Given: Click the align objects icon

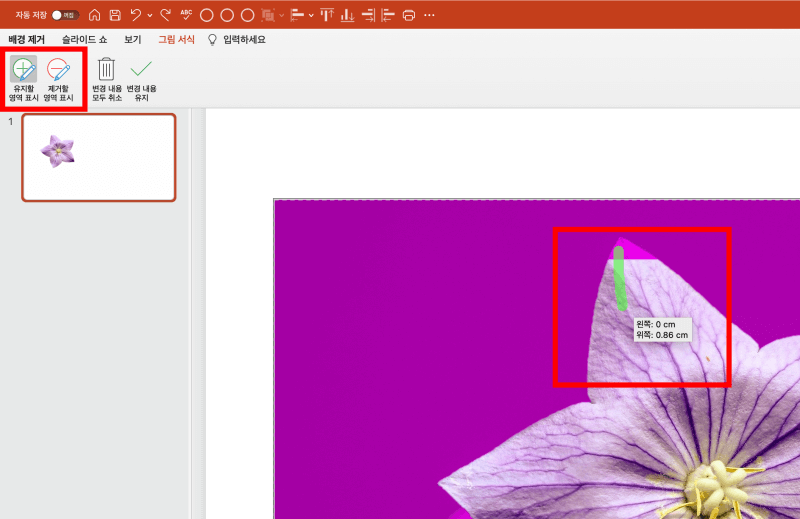Looking at the screenshot, I should (297, 15).
